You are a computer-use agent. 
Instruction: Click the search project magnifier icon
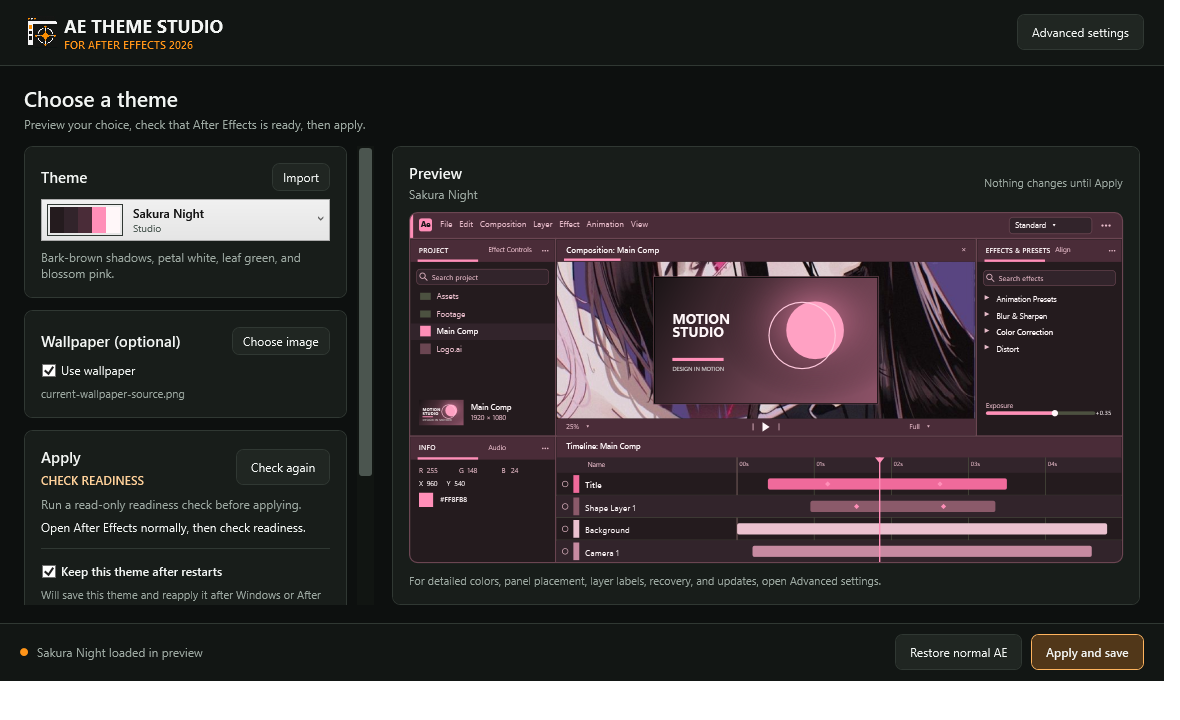coord(424,277)
